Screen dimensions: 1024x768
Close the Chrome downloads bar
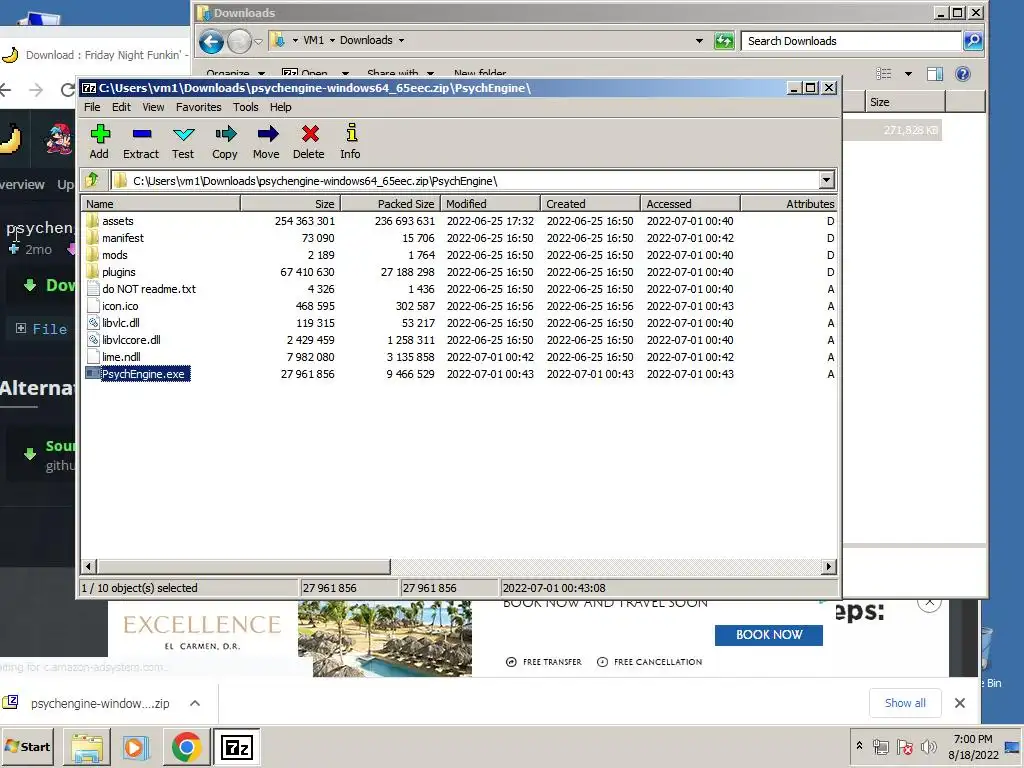click(x=959, y=703)
